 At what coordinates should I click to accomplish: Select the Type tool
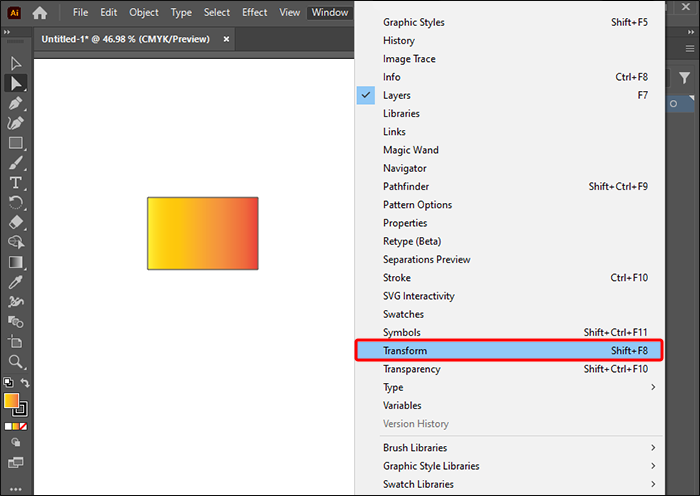click(16, 183)
